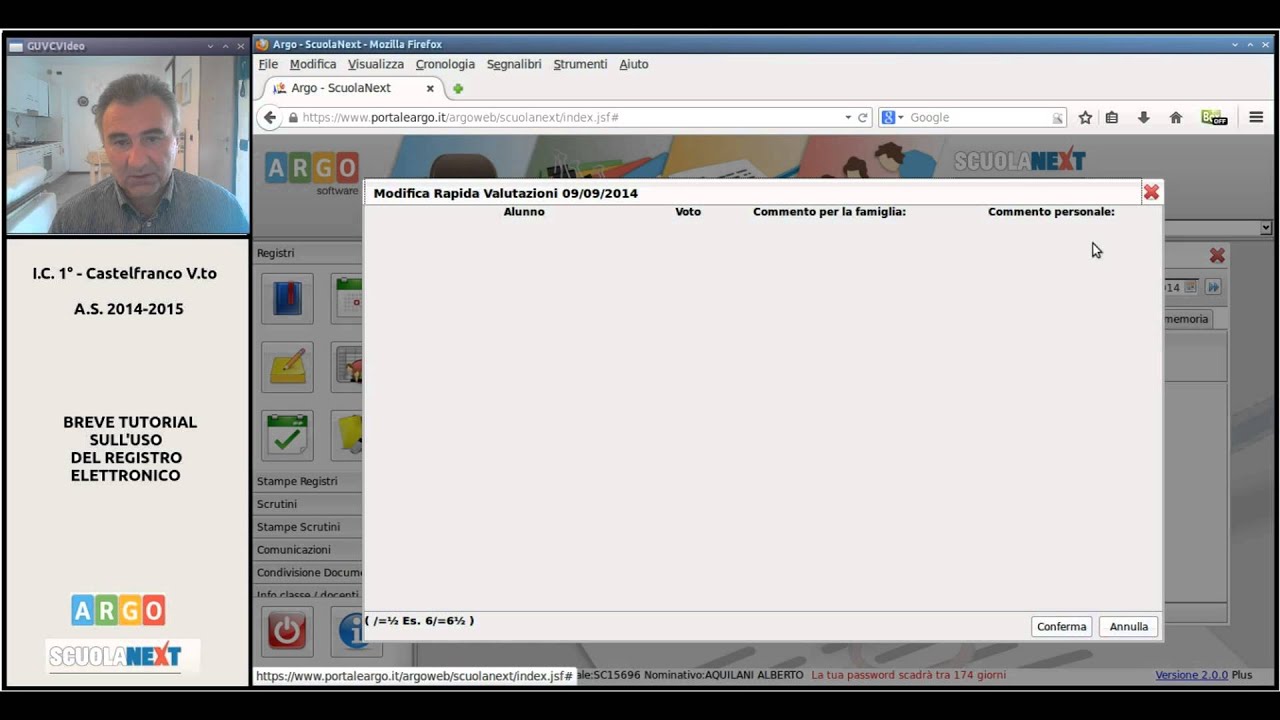
Task: Expand the Stampe Scrutini section
Action: coord(308,527)
